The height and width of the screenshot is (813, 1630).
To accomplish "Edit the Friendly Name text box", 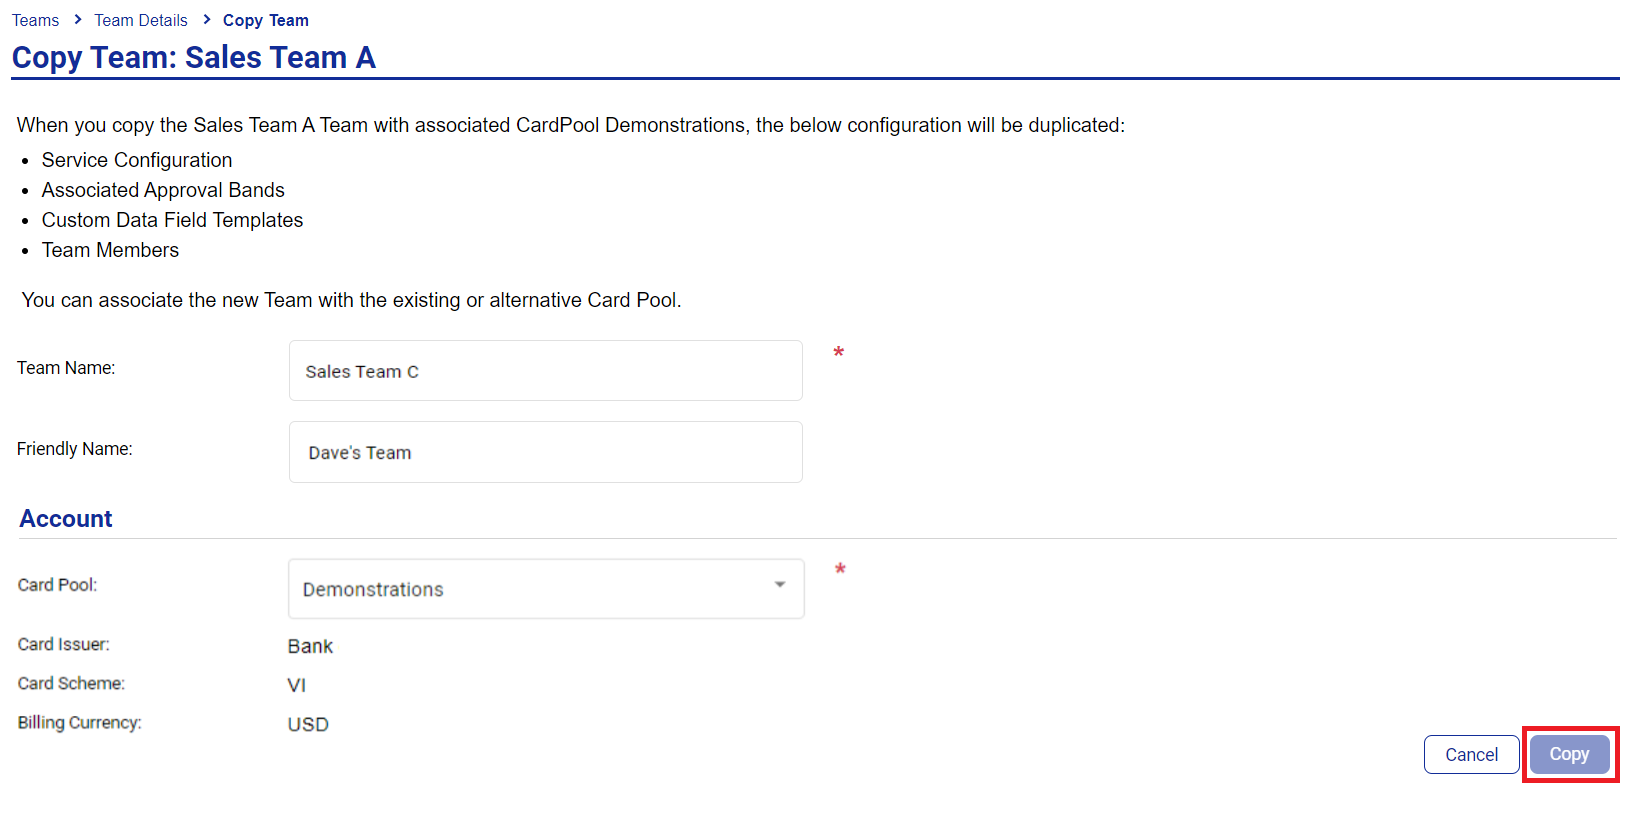I will [546, 452].
